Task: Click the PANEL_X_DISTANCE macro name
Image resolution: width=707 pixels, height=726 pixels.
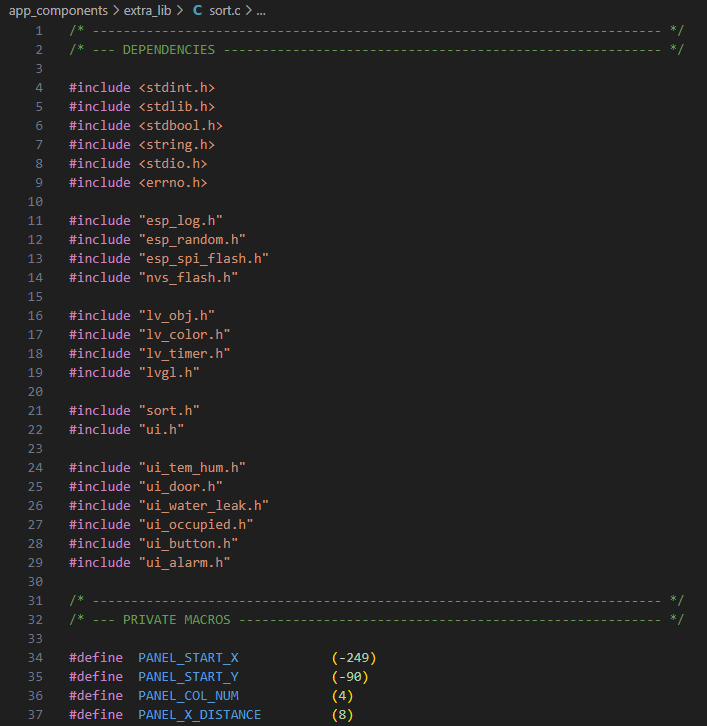Action: point(200,715)
